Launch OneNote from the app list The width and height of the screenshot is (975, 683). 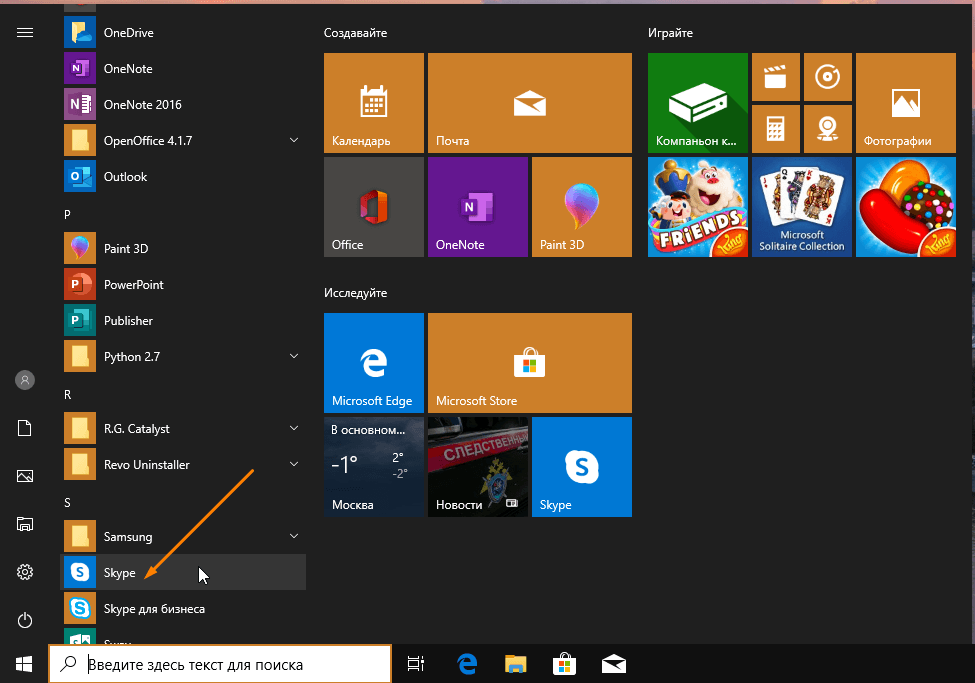pos(183,68)
